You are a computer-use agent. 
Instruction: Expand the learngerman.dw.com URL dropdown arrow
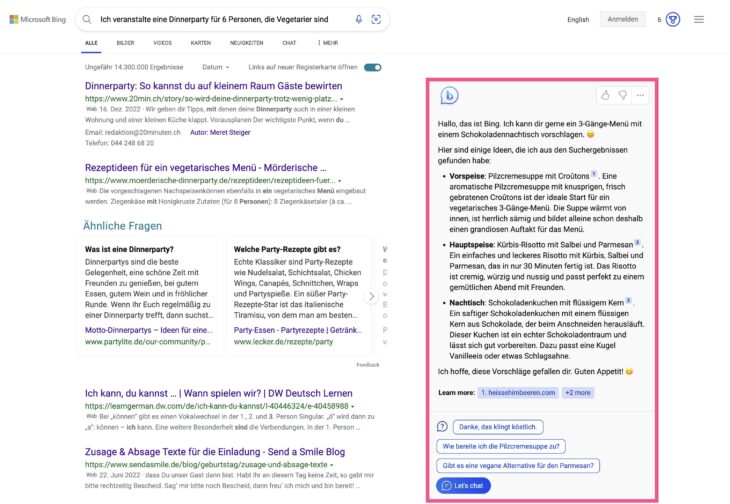point(352,406)
